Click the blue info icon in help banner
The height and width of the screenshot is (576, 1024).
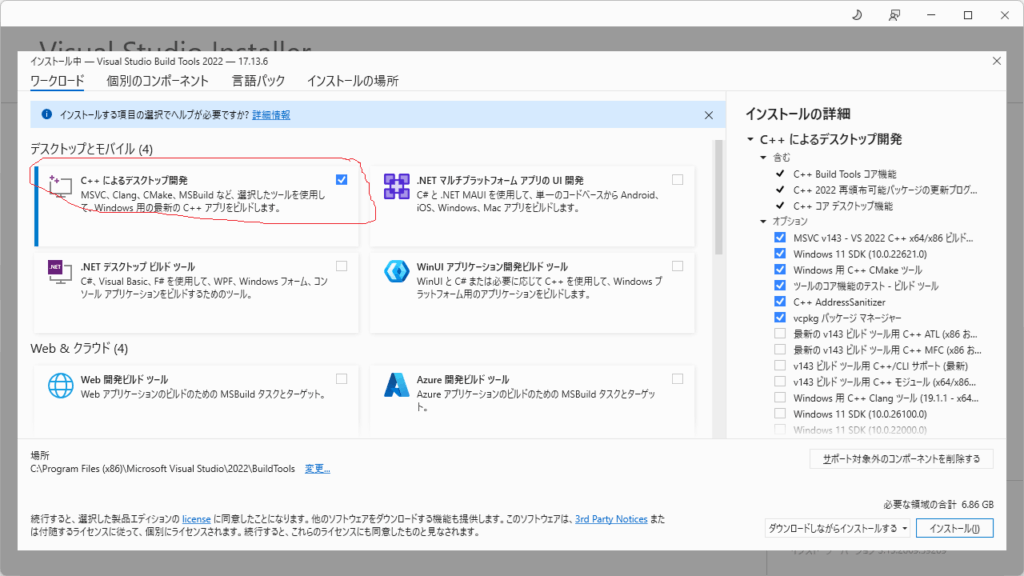pyautogui.click(x=46, y=114)
